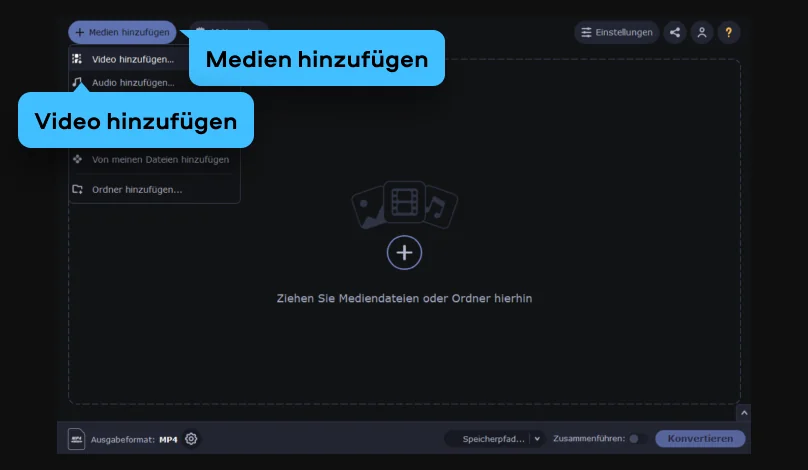Click the round plus add-files button

405,253
